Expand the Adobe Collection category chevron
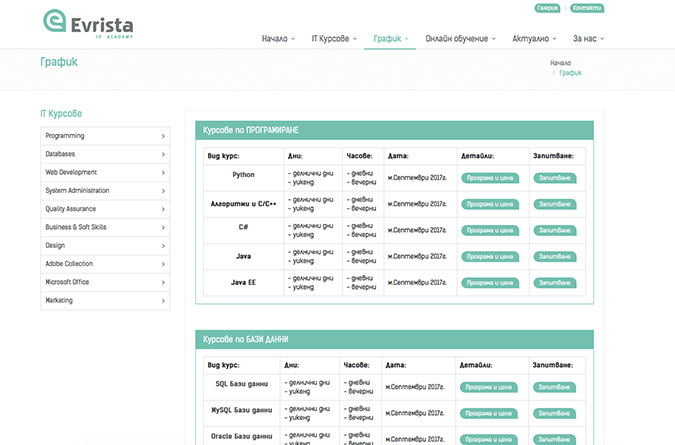 point(163,264)
